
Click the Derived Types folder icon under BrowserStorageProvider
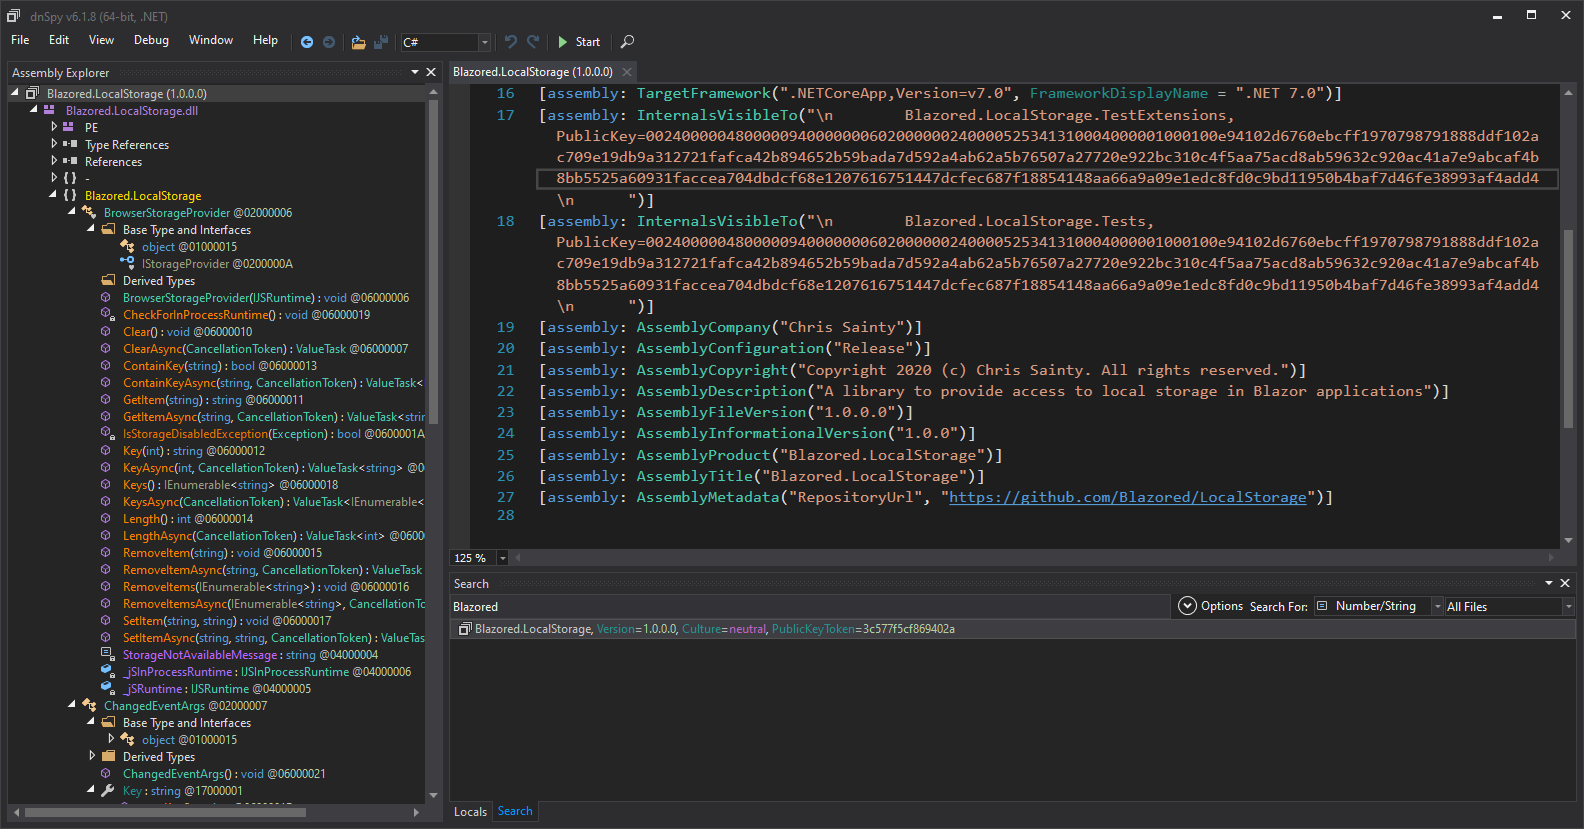(x=108, y=280)
